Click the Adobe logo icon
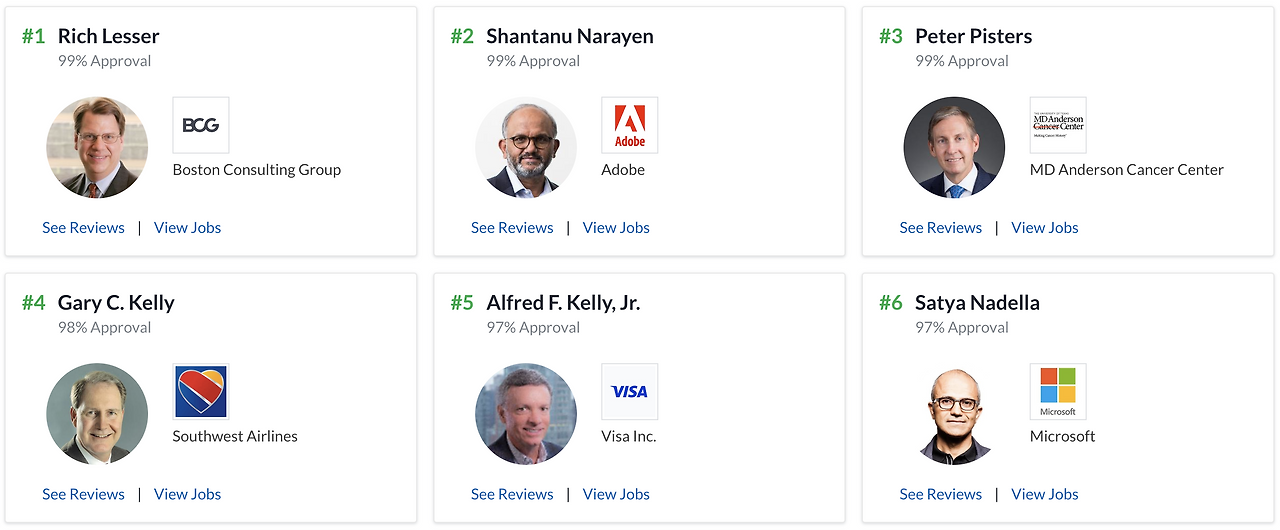1280x530 pixels. 629,125
